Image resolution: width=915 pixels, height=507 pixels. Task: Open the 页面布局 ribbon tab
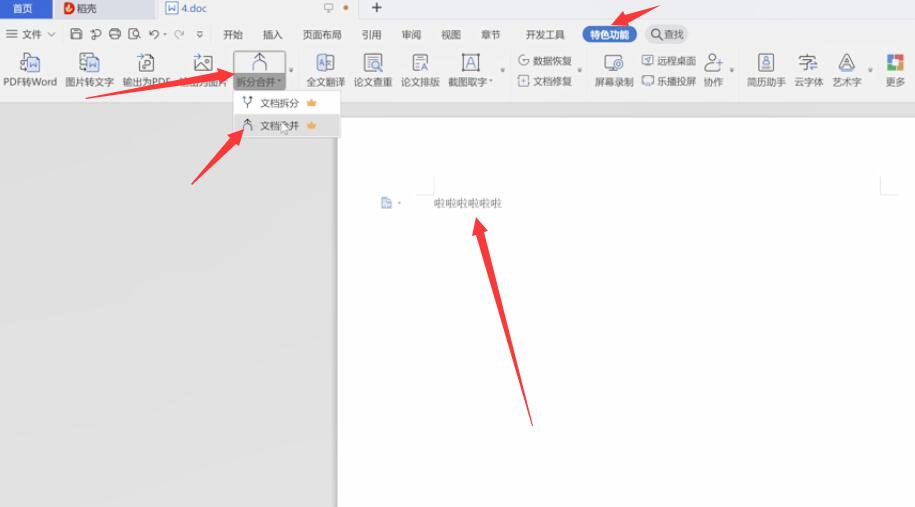[322, 34]
